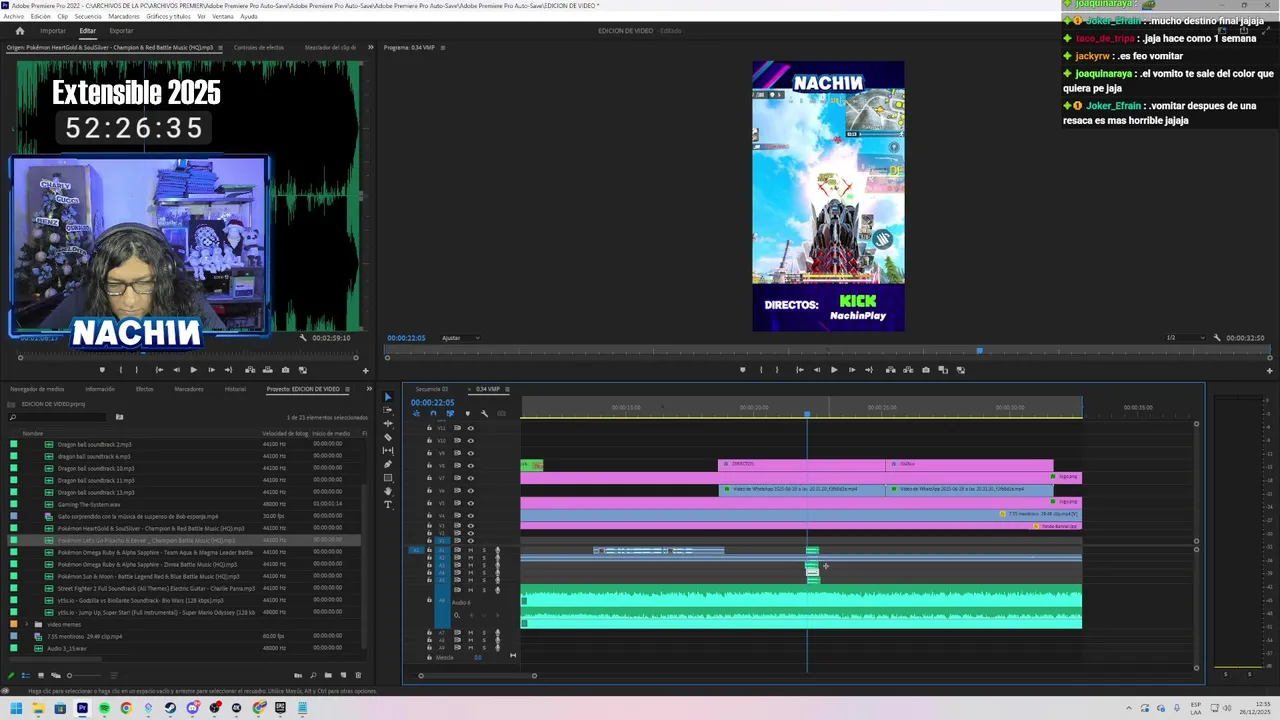Step forward one frame in Program monitor
The height and width of the screenshot is (720, 1280).
852,370
